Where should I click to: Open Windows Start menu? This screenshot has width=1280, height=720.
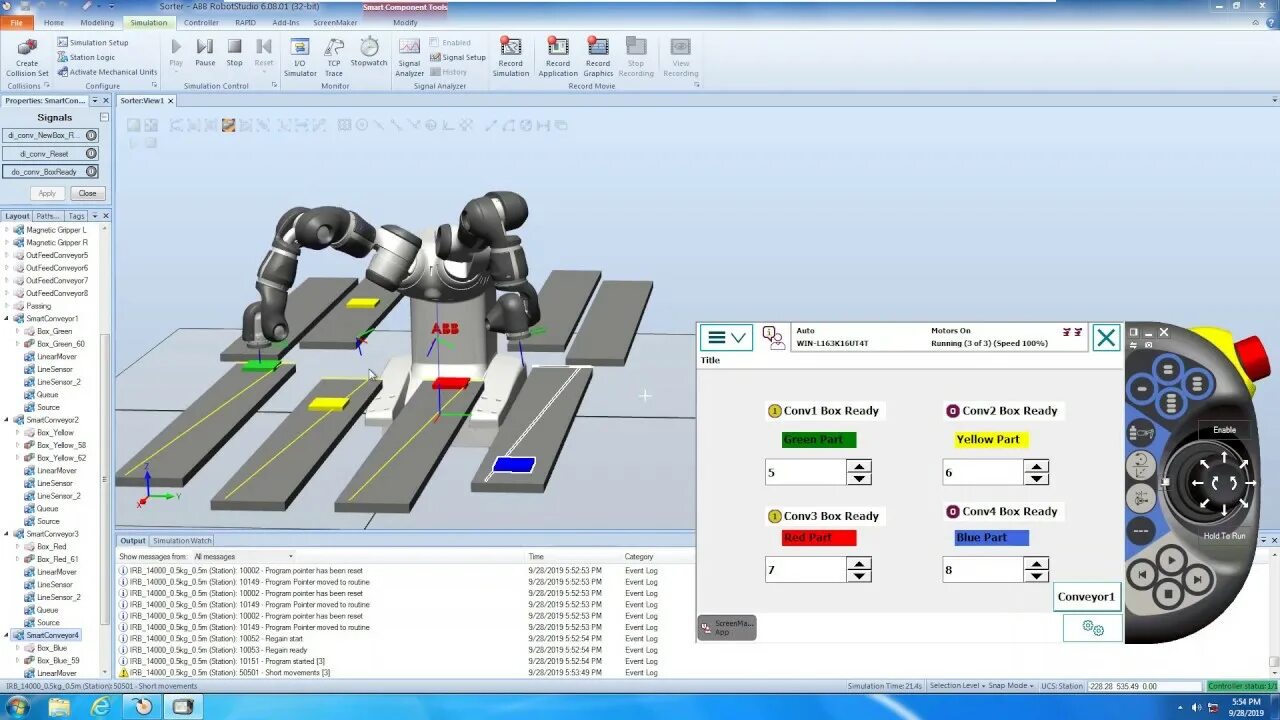tap(17, 707)
